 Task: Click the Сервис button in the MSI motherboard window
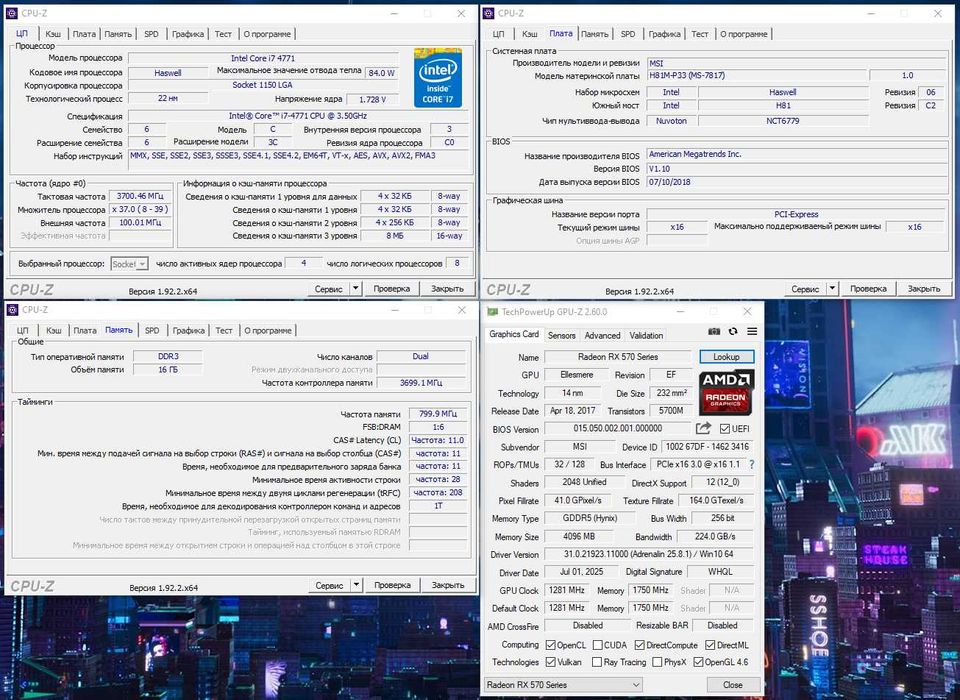click(804, 288)
